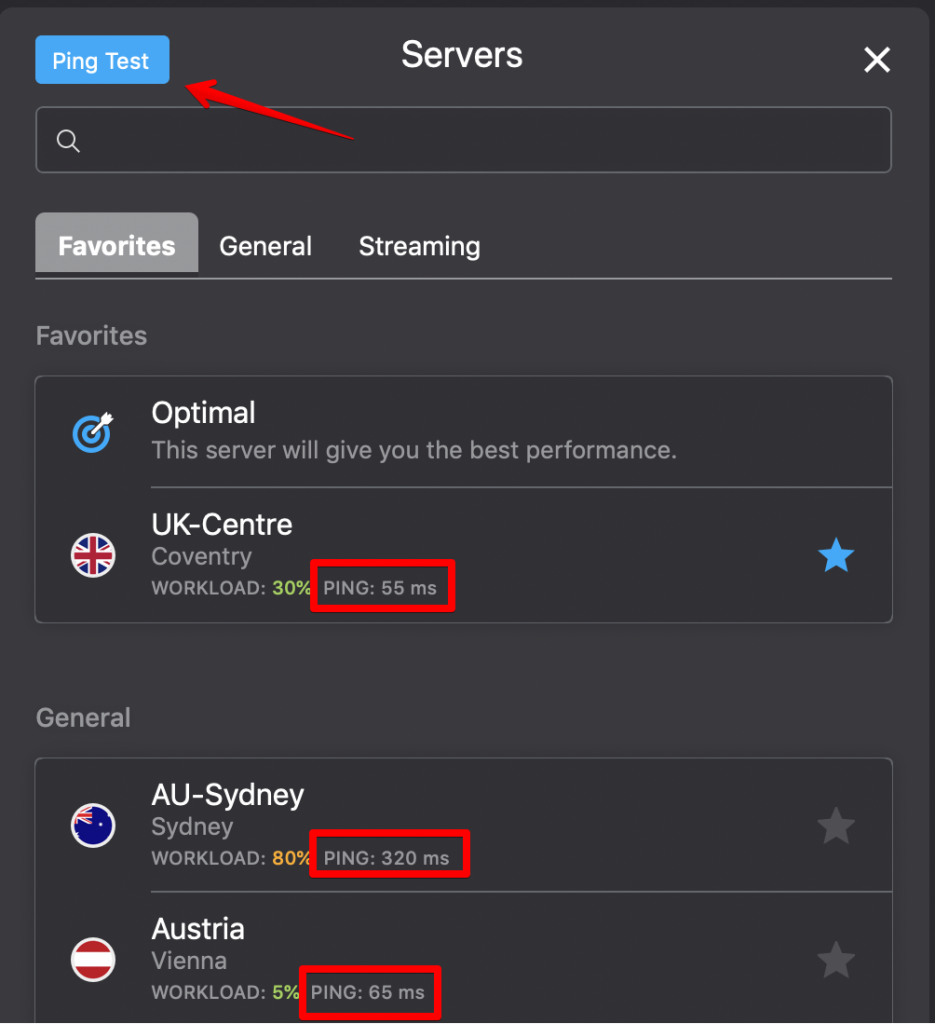This screenshot has height=1024, width=935.
Task: Open the Optimal server entry
Action: coord(400,432)
